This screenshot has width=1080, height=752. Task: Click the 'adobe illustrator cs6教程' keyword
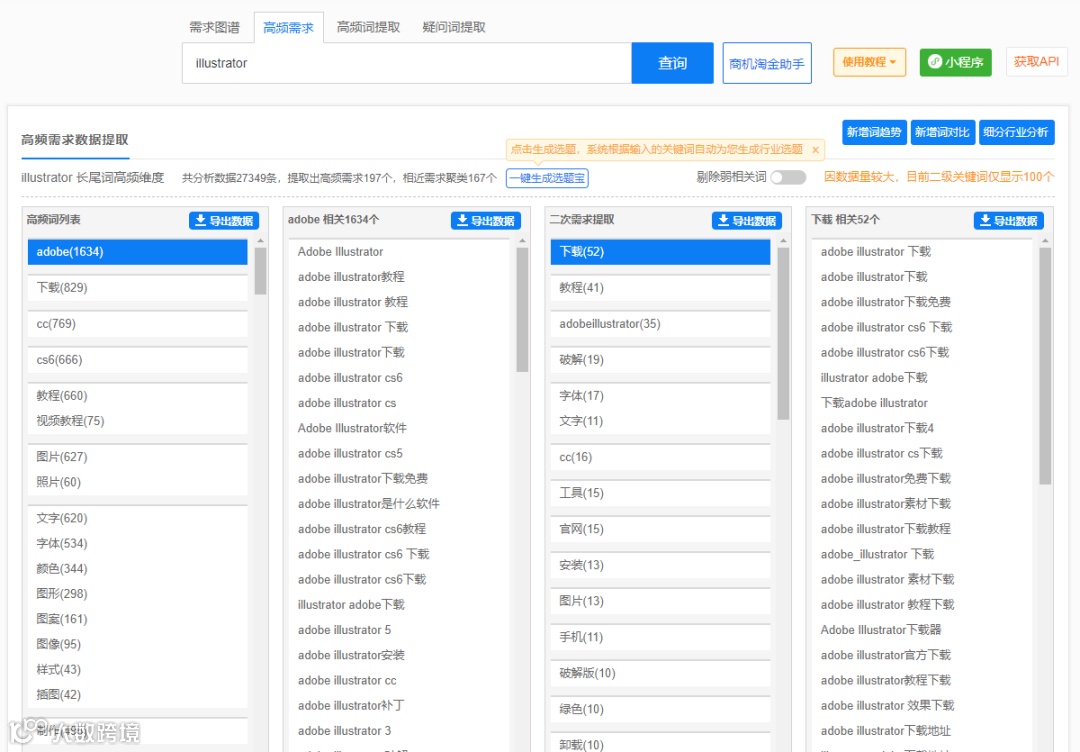[362, 529]
